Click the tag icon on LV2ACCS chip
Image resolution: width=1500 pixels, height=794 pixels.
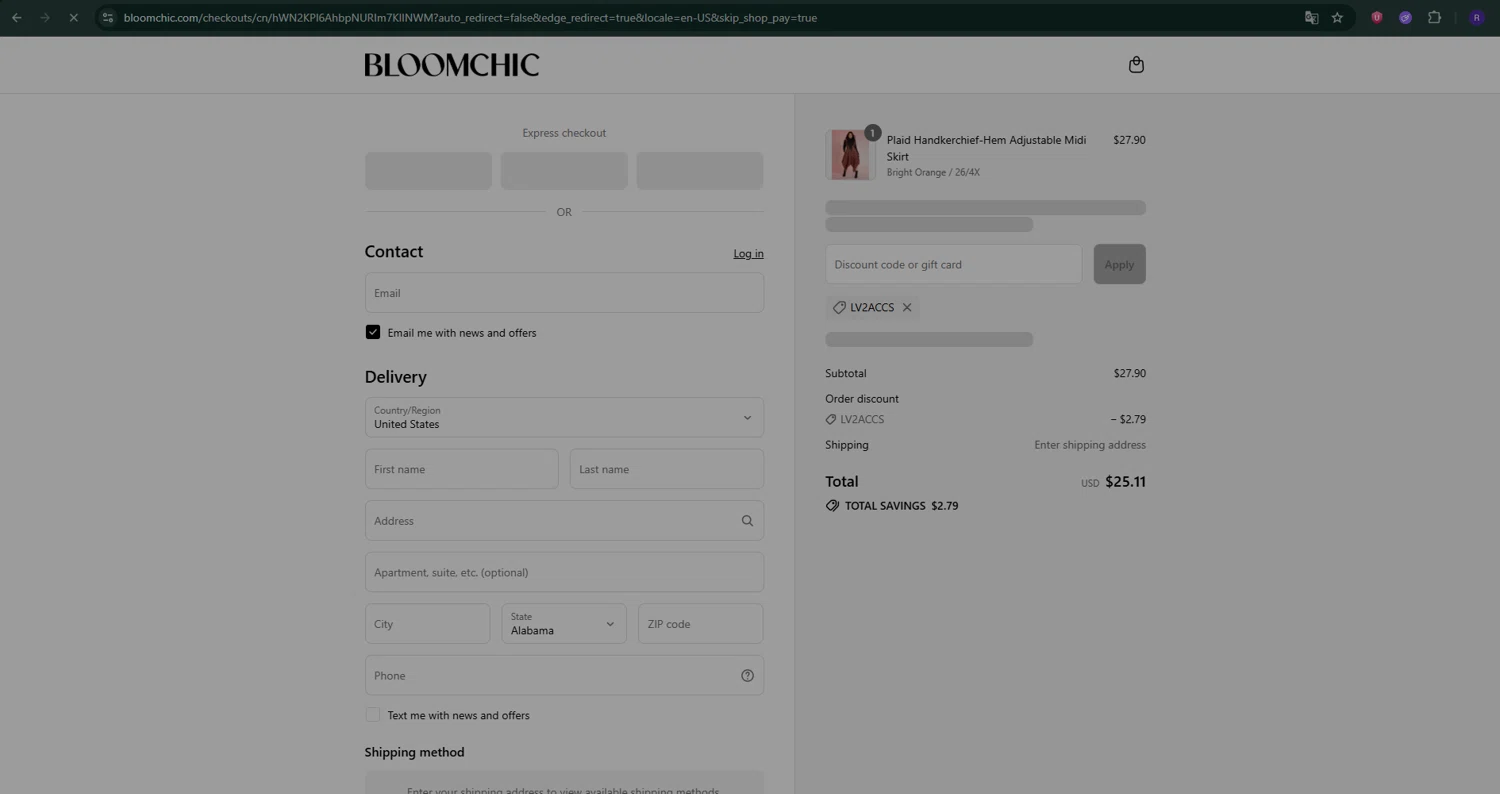(x=839, y=308)
